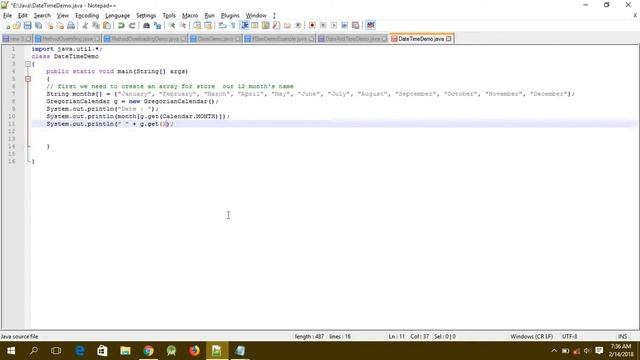The width and height of the screenshot is (640, 360).
Task: Toggle the indent guide button
Action: click(244, 25)
